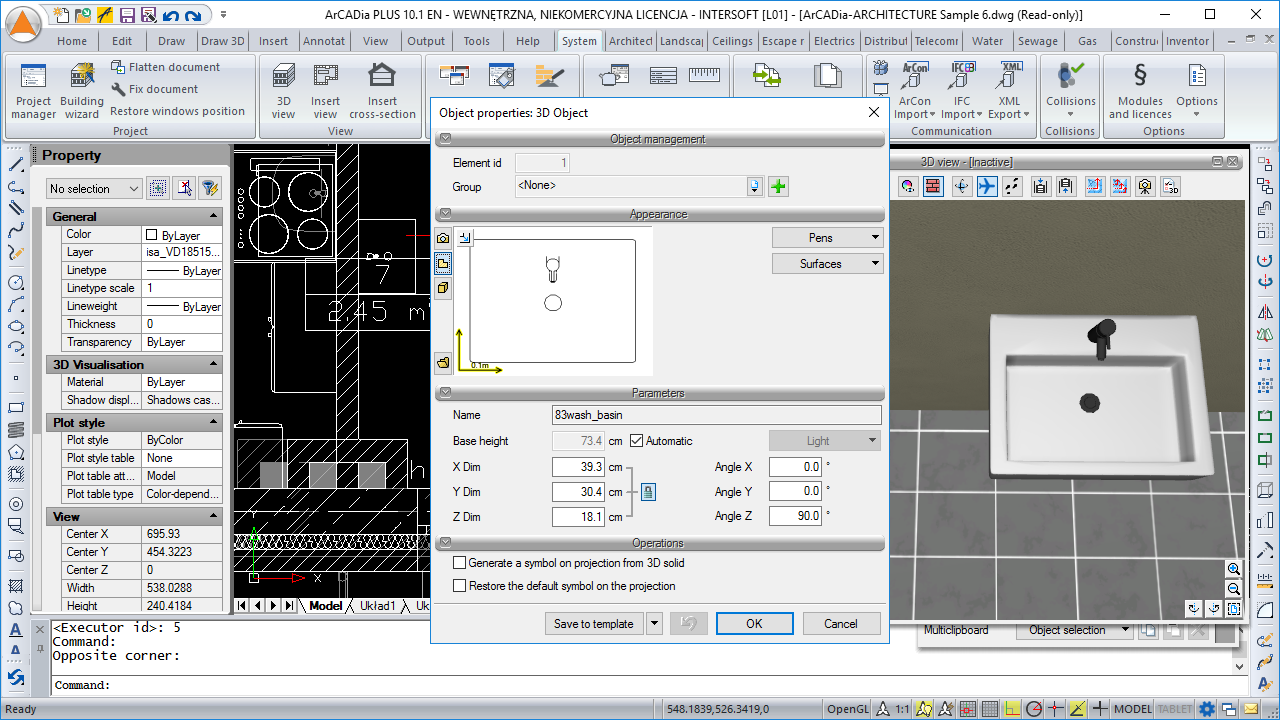Check Restore the default symbol on the projection

(x=460, y=586)
